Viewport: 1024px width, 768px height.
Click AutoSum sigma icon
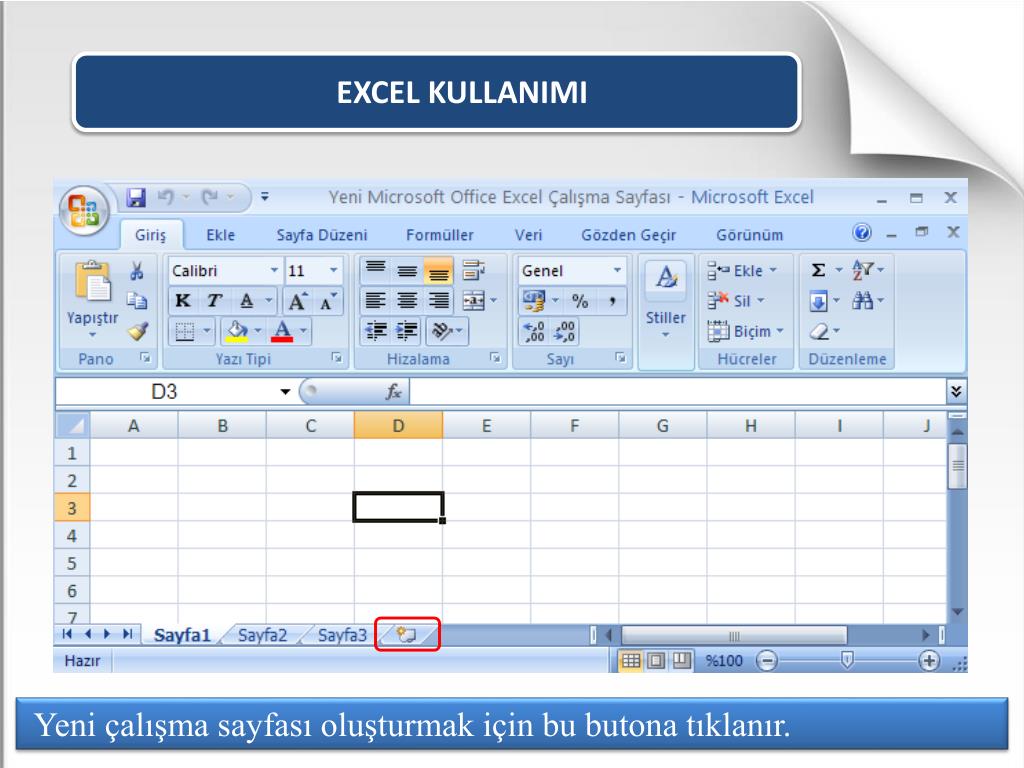pyautogui.click(x=818, y=270)
